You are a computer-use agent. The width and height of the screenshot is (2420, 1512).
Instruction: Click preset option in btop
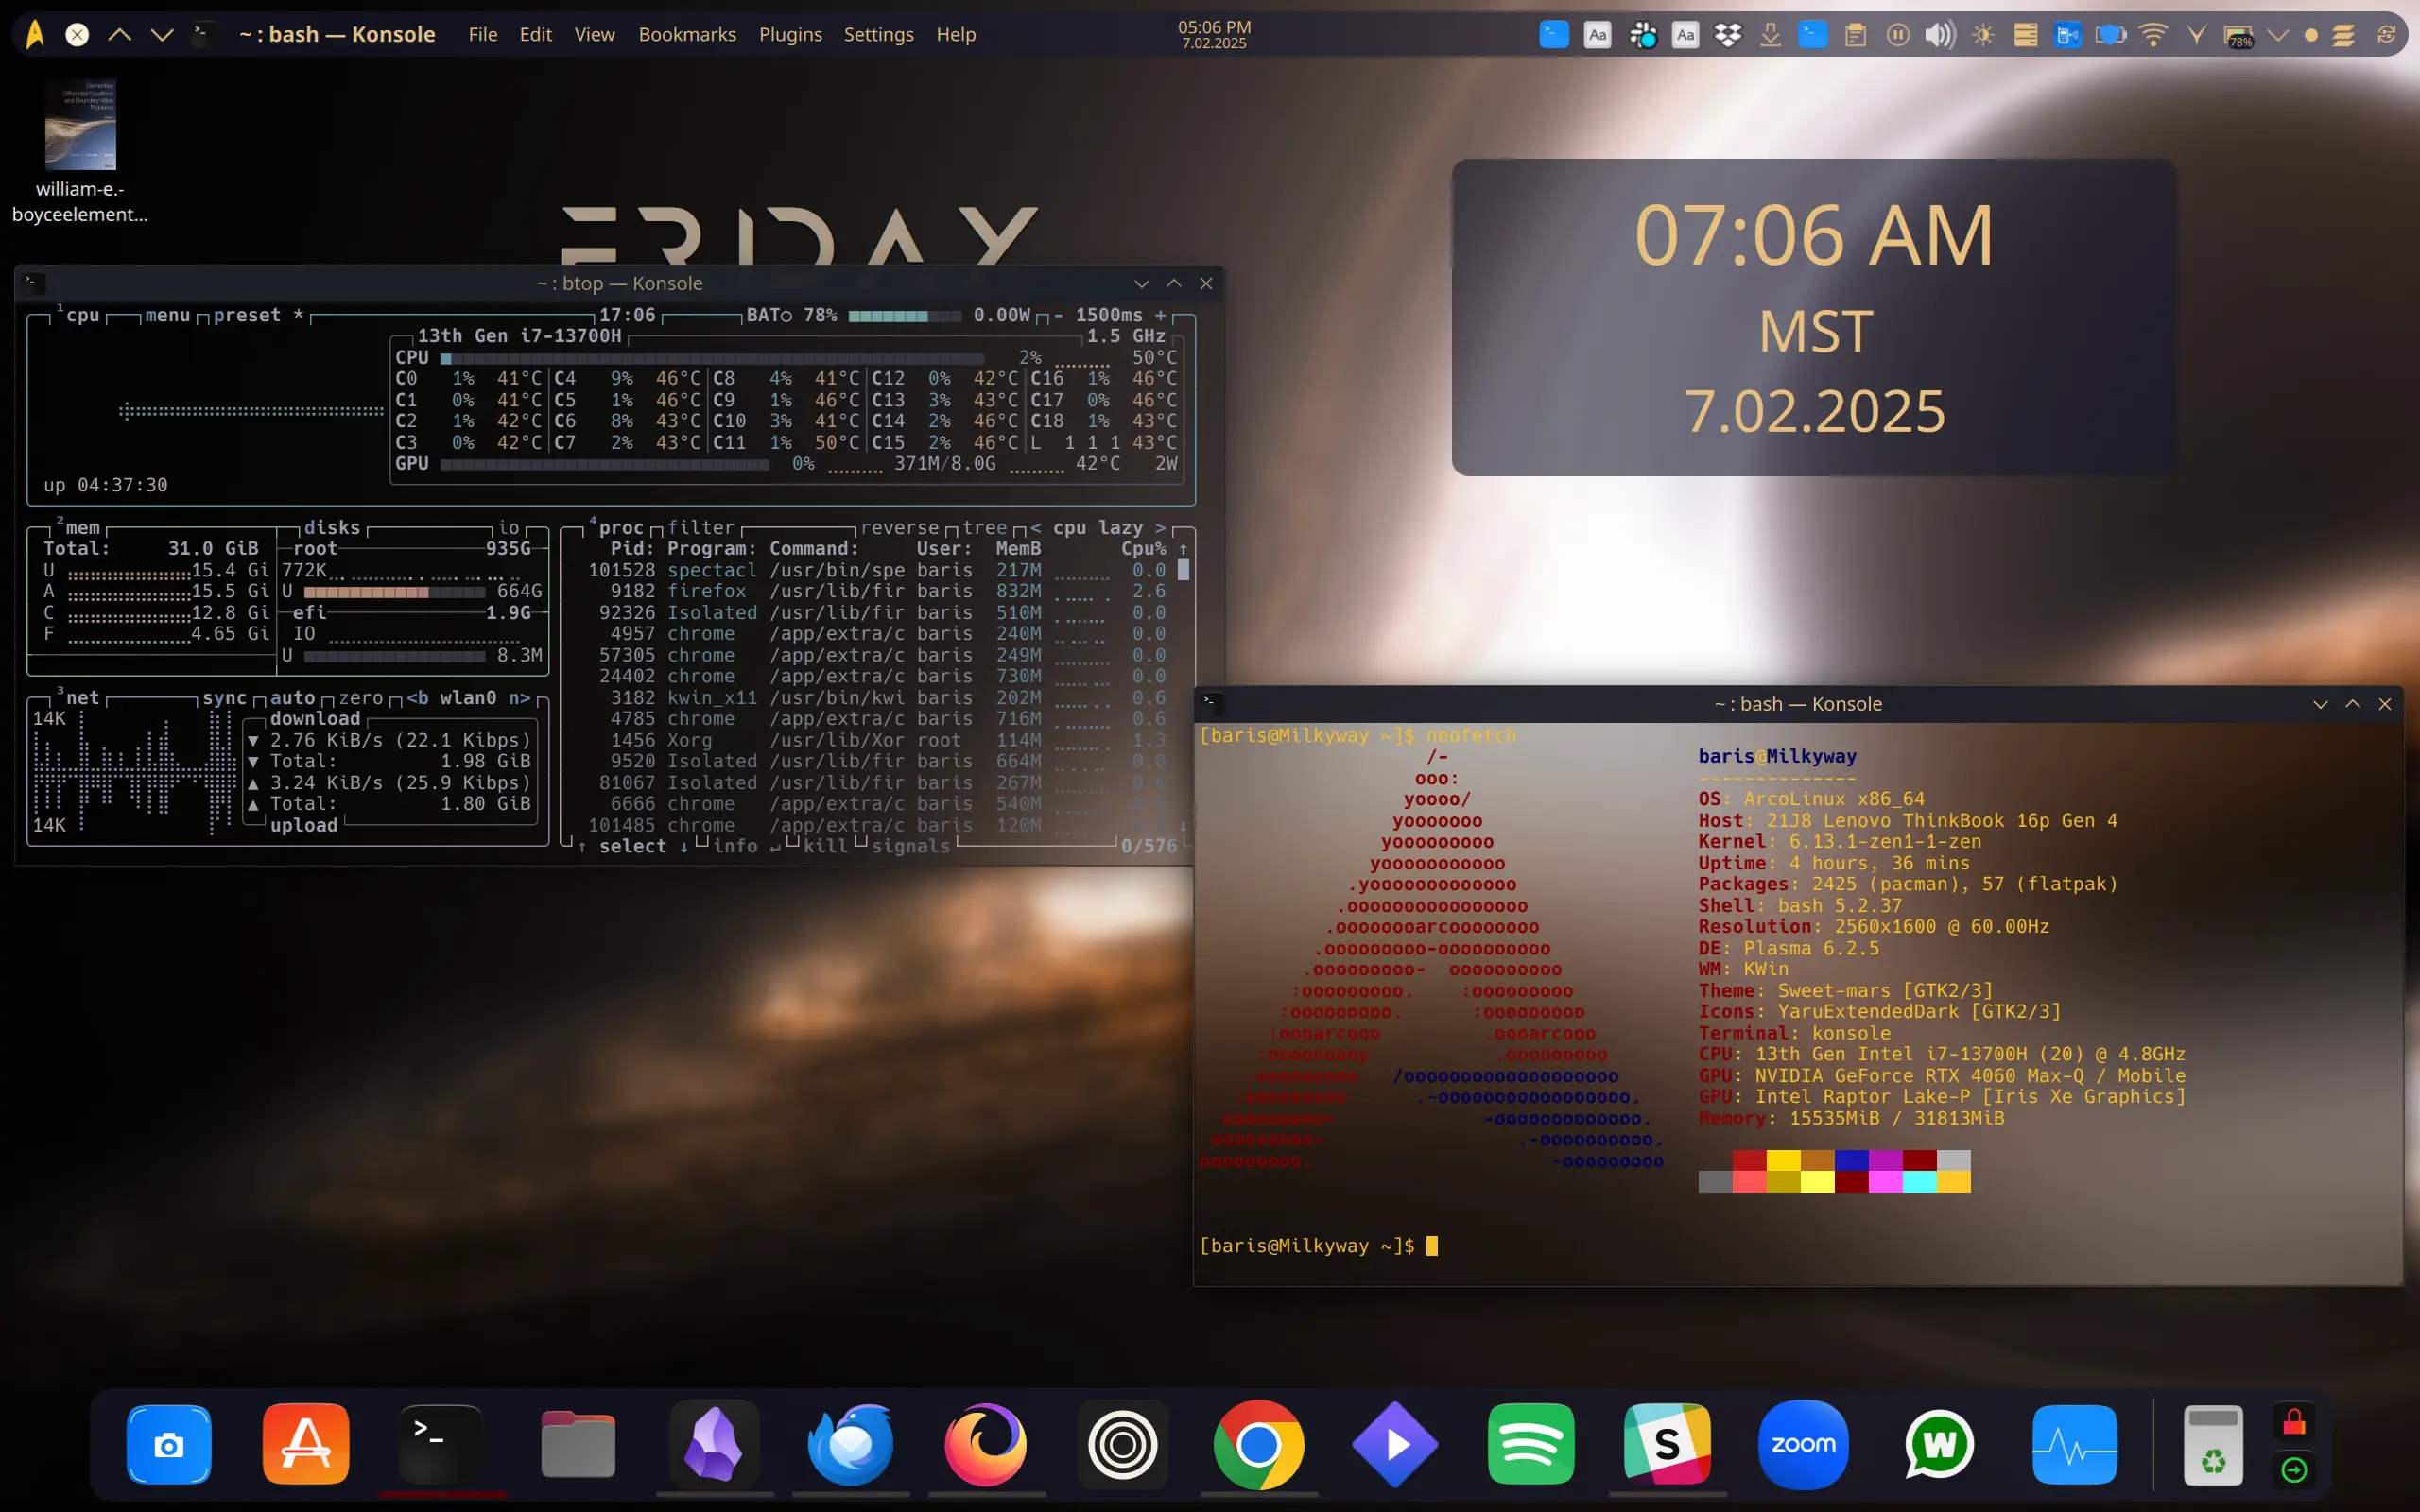pos(247,315)
